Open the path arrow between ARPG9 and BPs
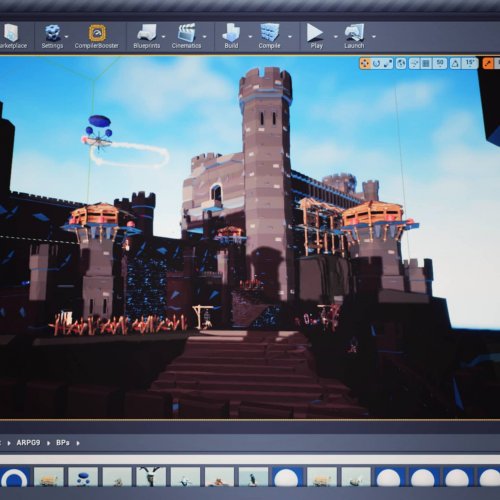 click(x=49, y=443)
